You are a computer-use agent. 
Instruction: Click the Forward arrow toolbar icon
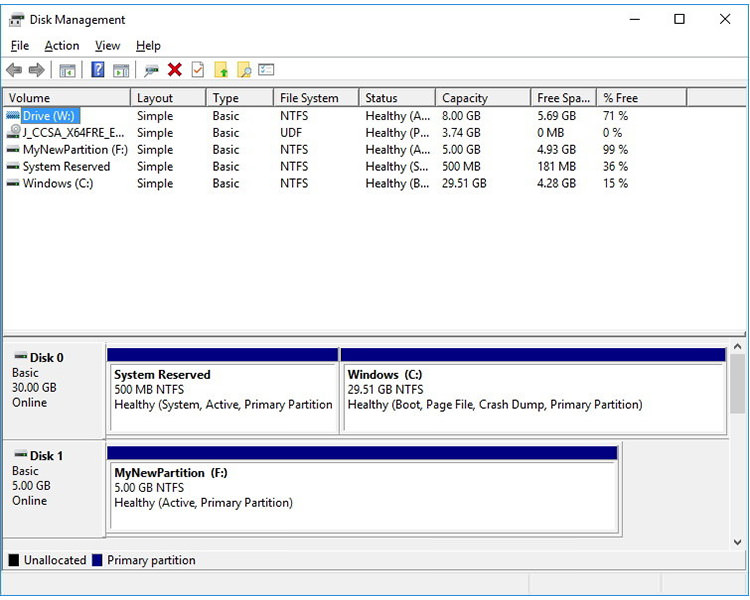(x=36, y=70)
